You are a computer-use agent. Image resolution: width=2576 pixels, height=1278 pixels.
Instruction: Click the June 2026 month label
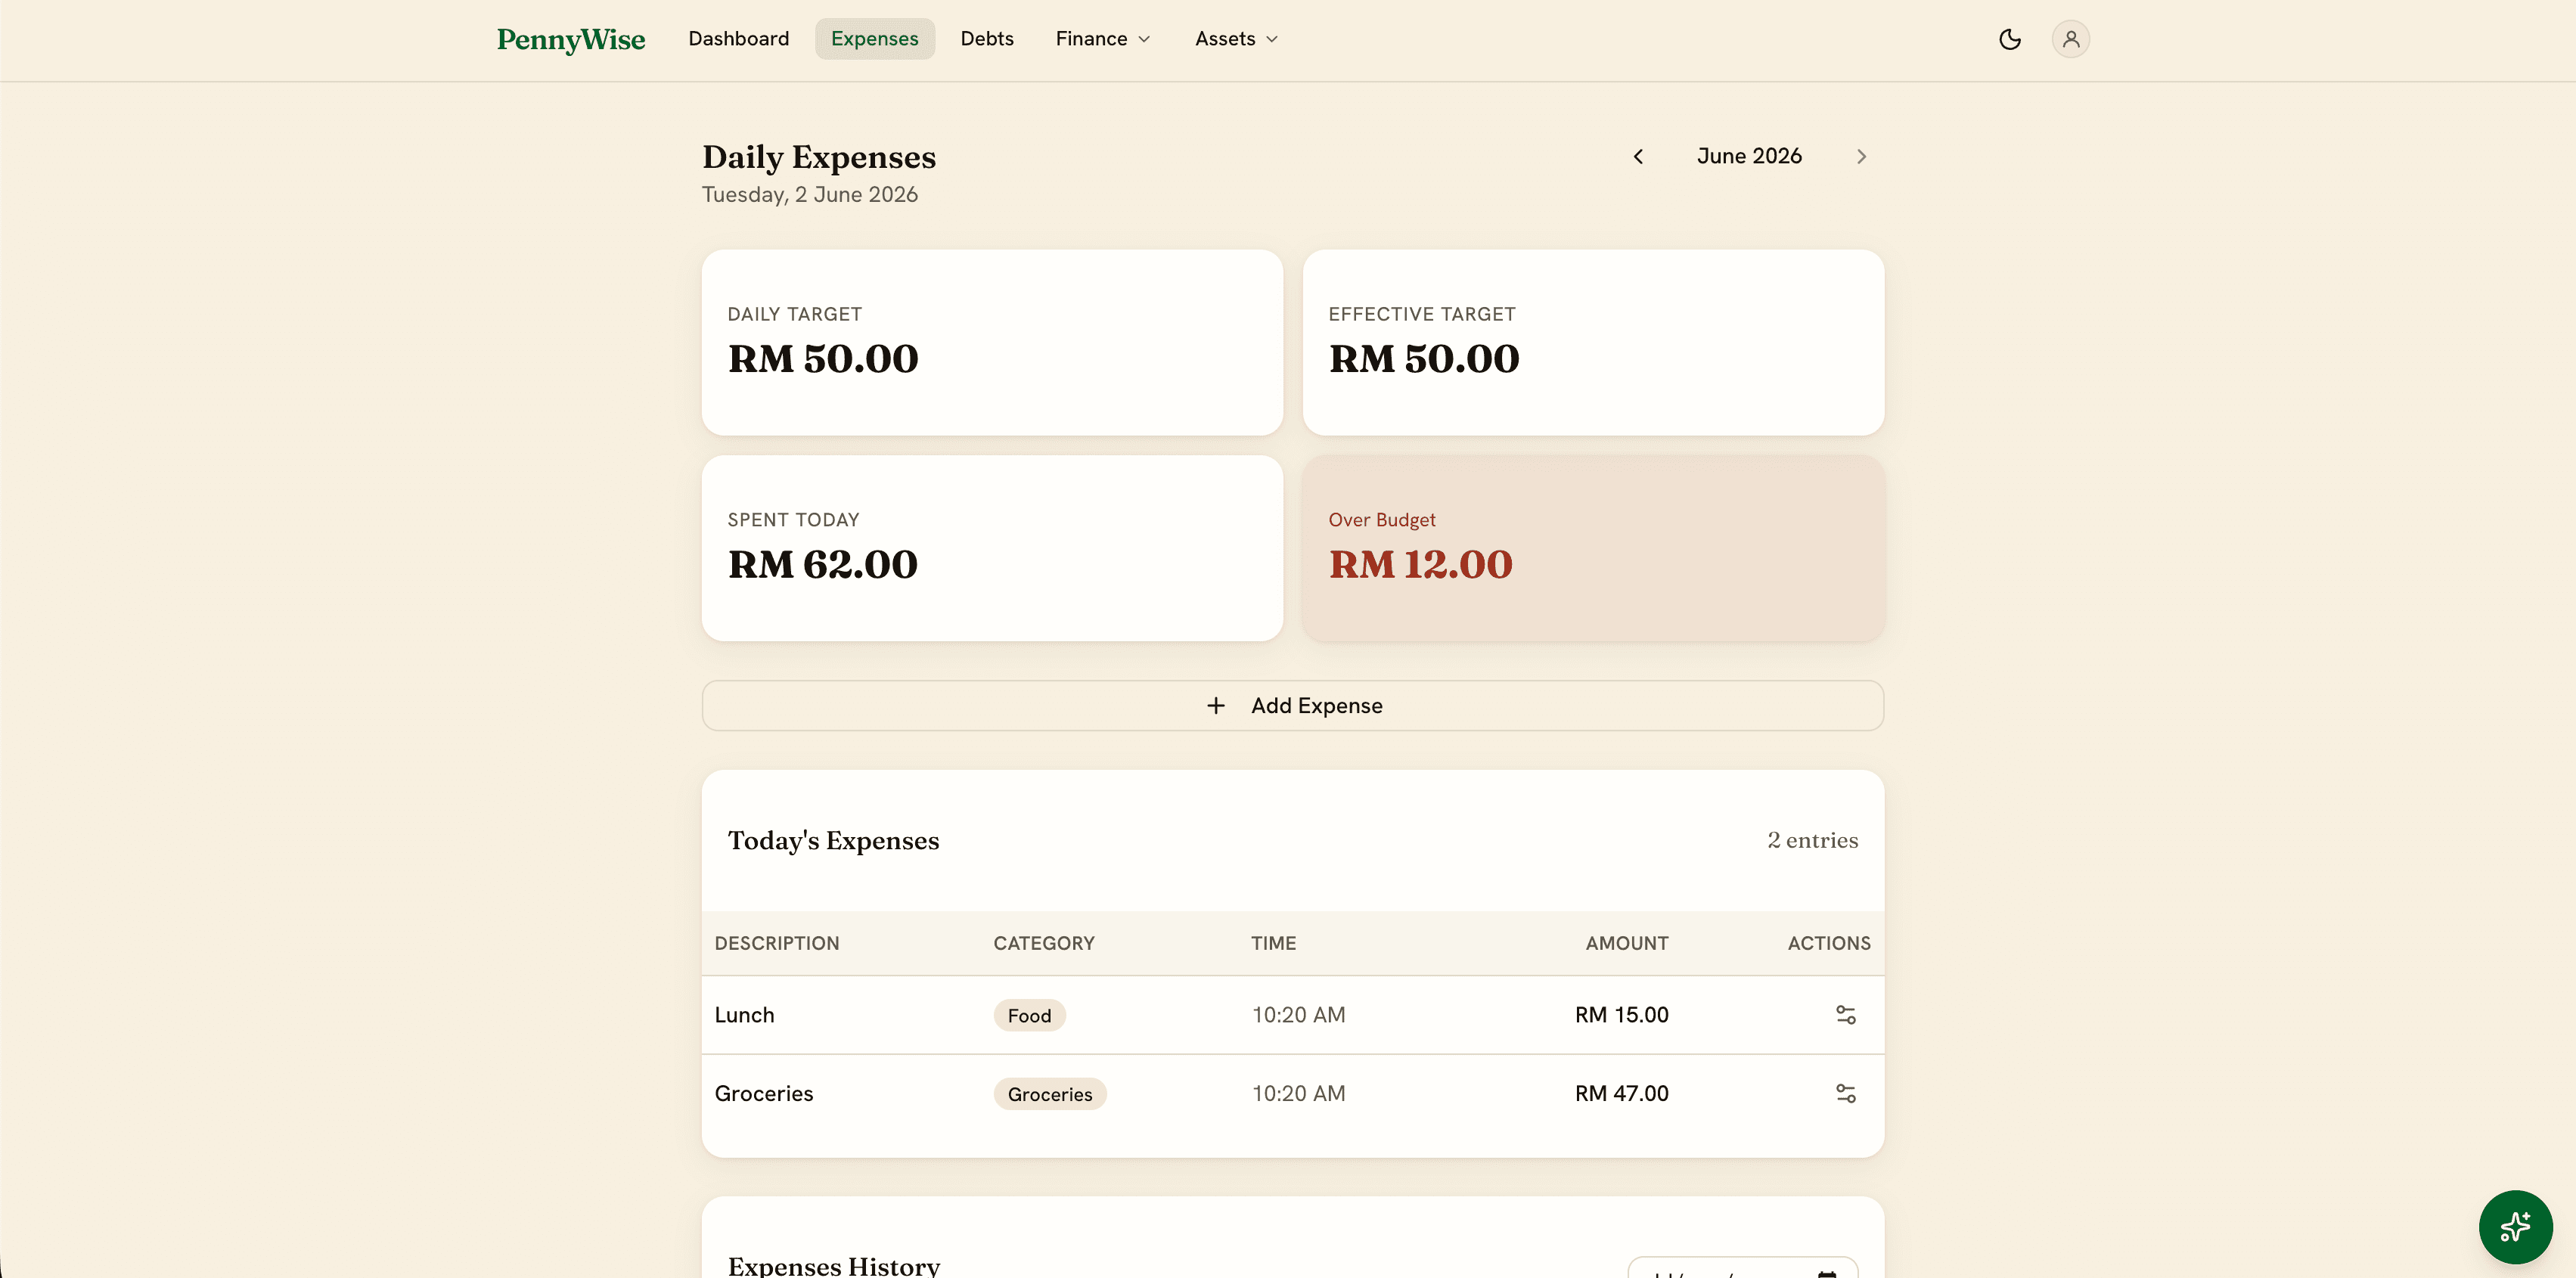pos(1749,156)
